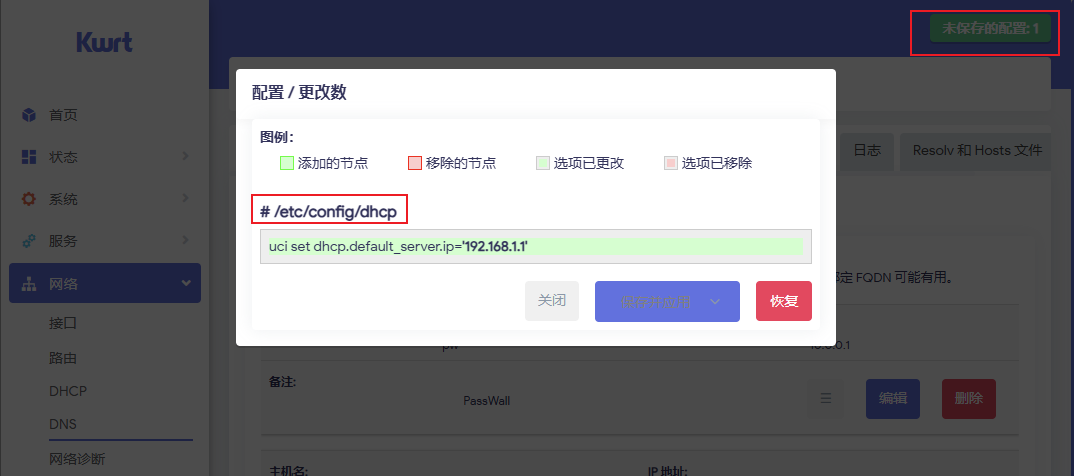This screenshot has width=1074, height=476.
Task: Open the 路由 submenu item
Action: 63,358
